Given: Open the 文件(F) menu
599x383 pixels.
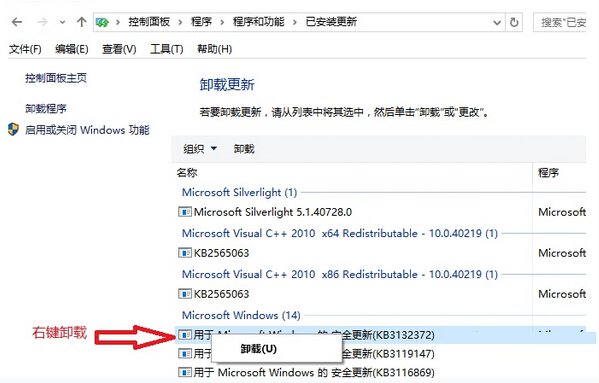Looking at the screenshot, I should (25, 49).
